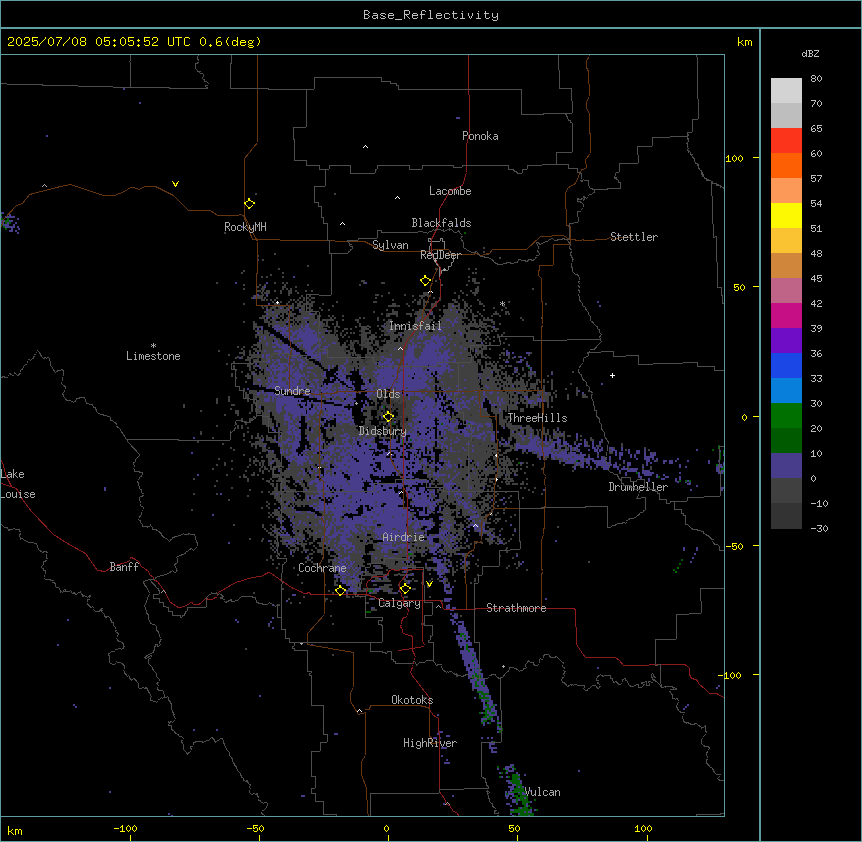Click the Ponoka map label
The image size is (862, 842).
click(480, 136)
